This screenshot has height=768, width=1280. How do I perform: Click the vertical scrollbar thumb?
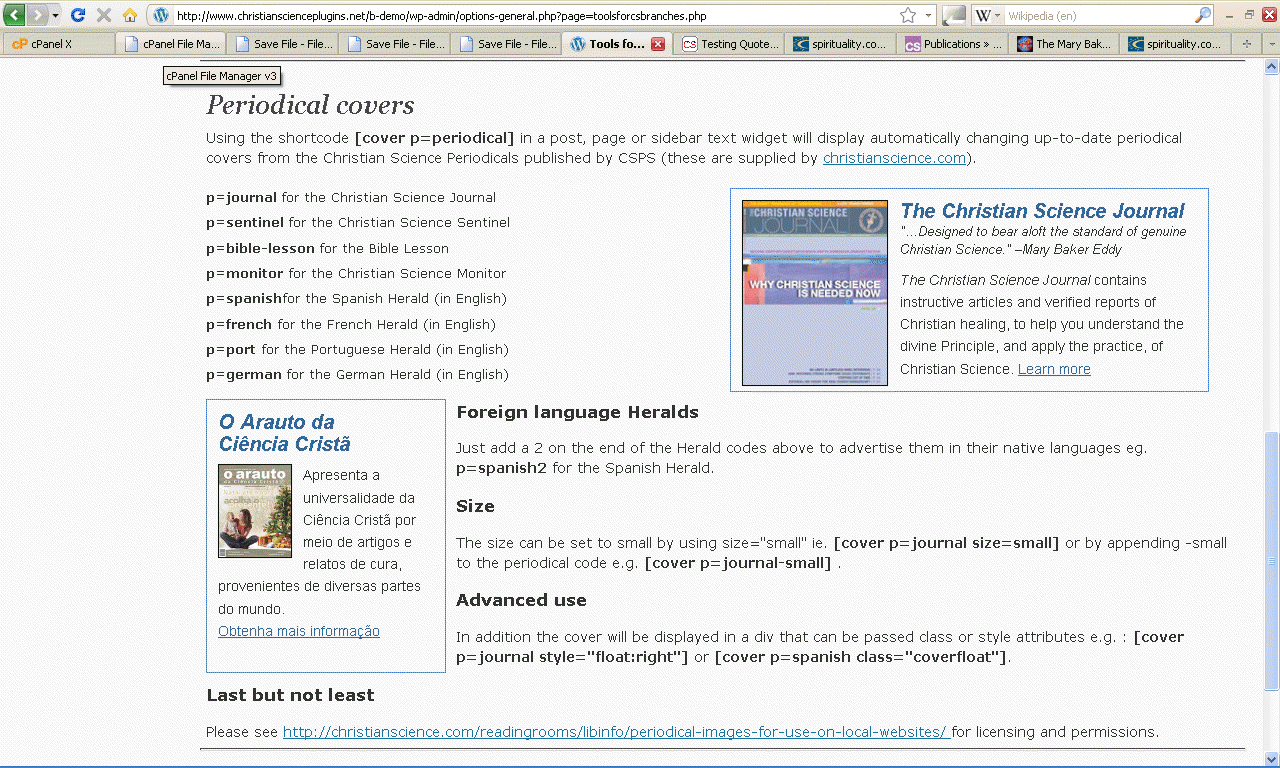(x=1271, y=561)
